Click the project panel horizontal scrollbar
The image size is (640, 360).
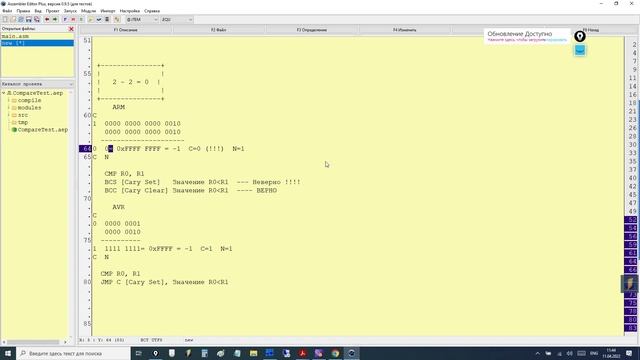pyautogui.click(x=34, y=342)
